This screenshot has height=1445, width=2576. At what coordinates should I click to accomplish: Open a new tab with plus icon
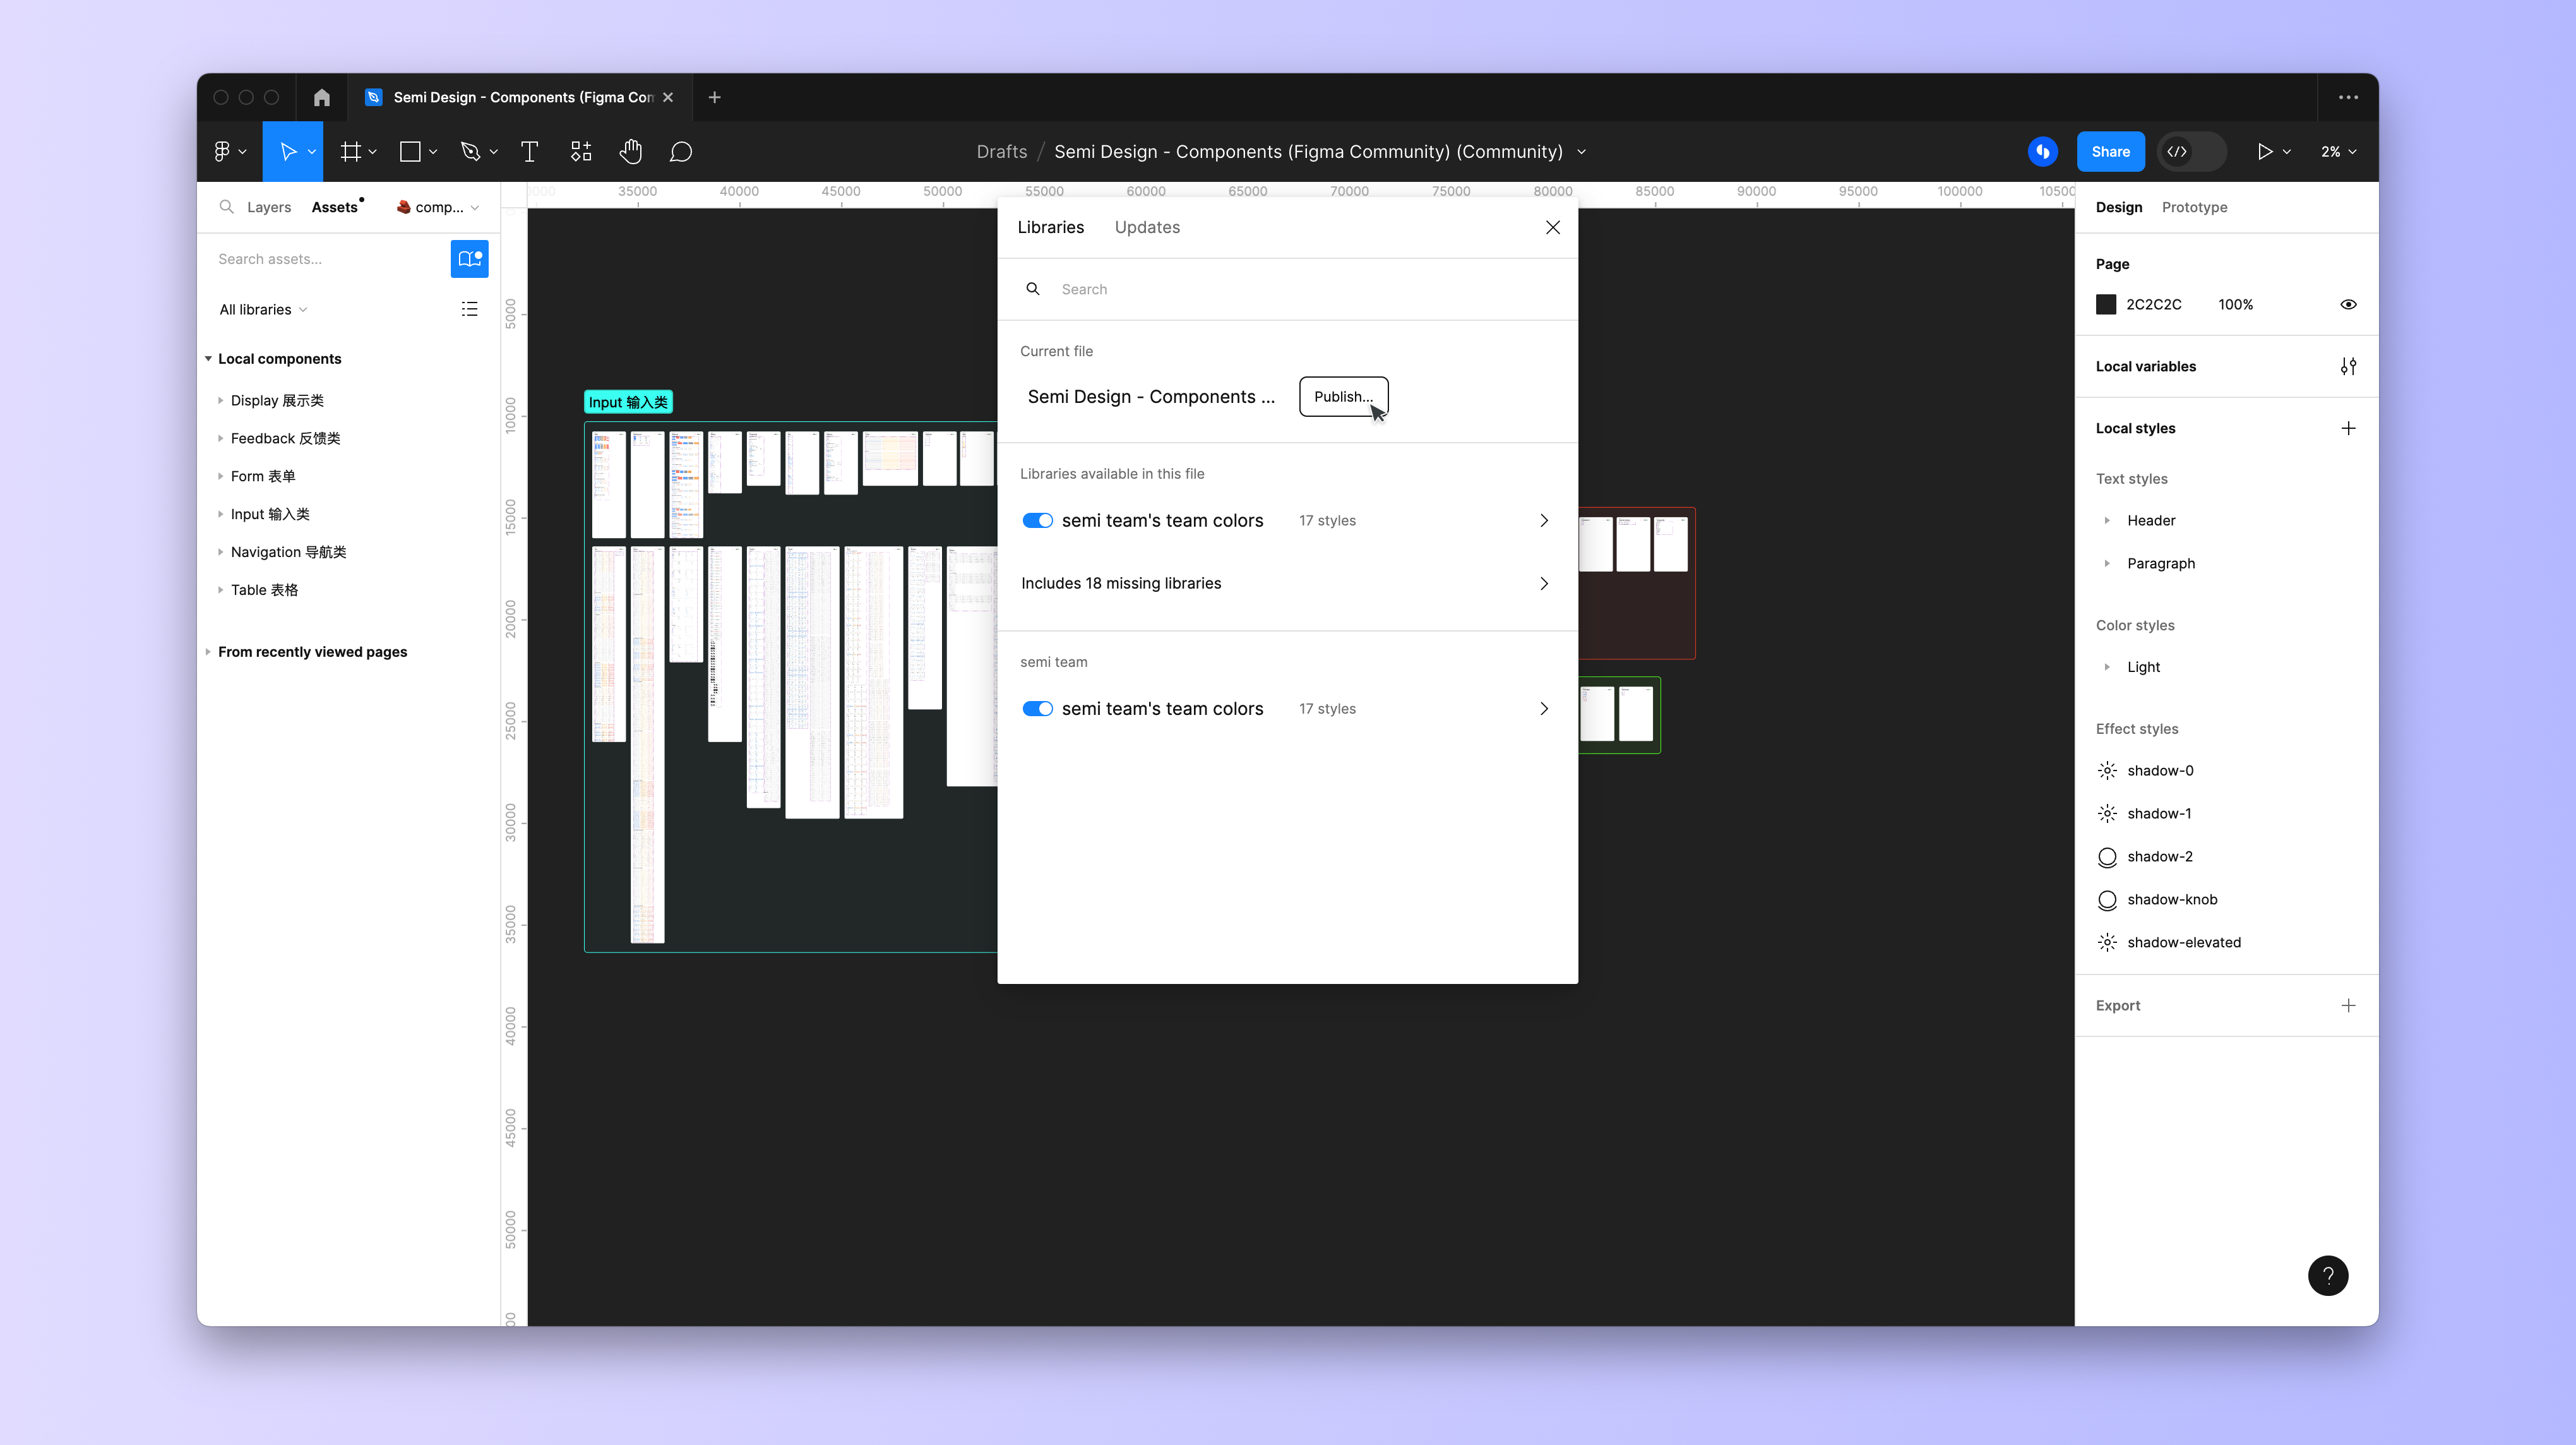714,97
